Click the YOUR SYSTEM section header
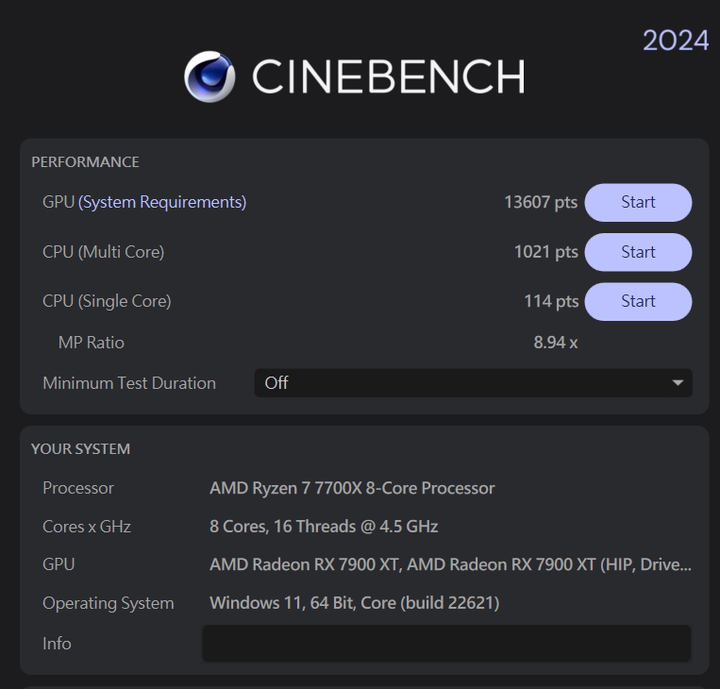 [x=81, y=449]
